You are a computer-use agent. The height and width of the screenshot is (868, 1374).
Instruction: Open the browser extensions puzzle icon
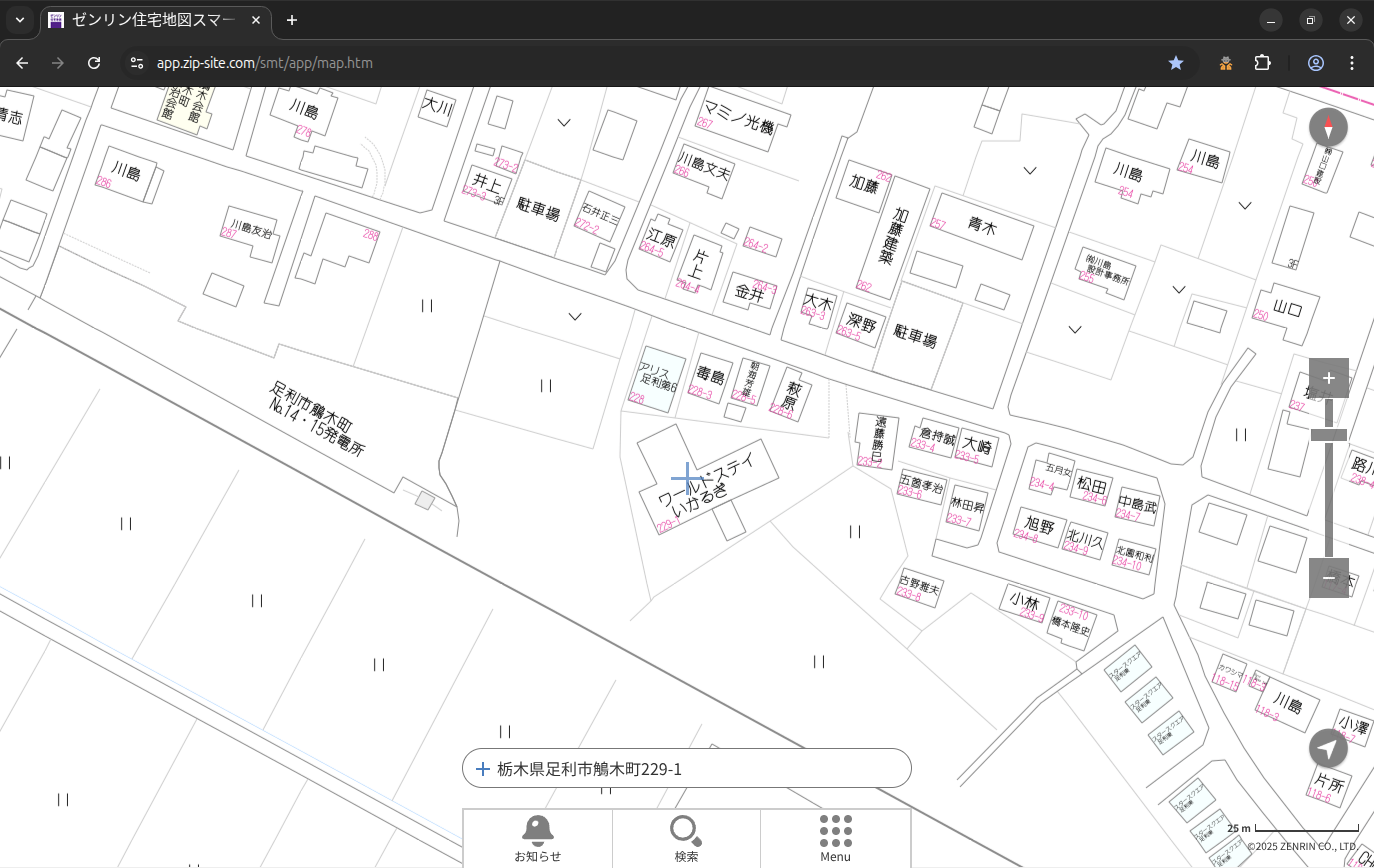click(1263, 63)
